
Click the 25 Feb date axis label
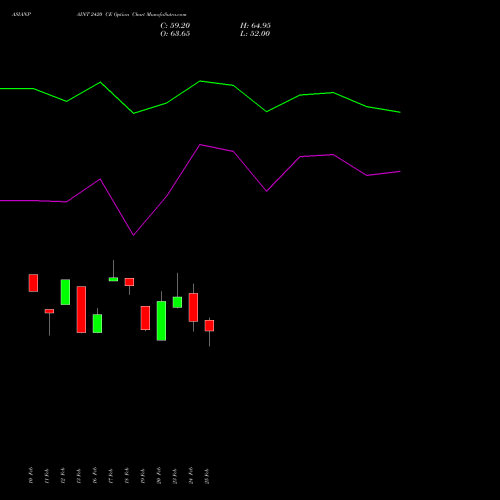tap(207, 475)
